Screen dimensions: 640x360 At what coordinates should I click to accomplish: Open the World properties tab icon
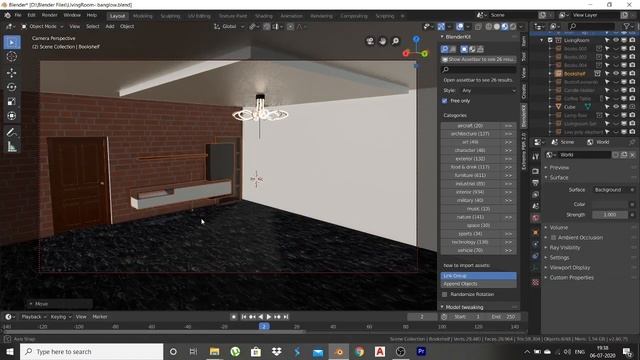536,218
